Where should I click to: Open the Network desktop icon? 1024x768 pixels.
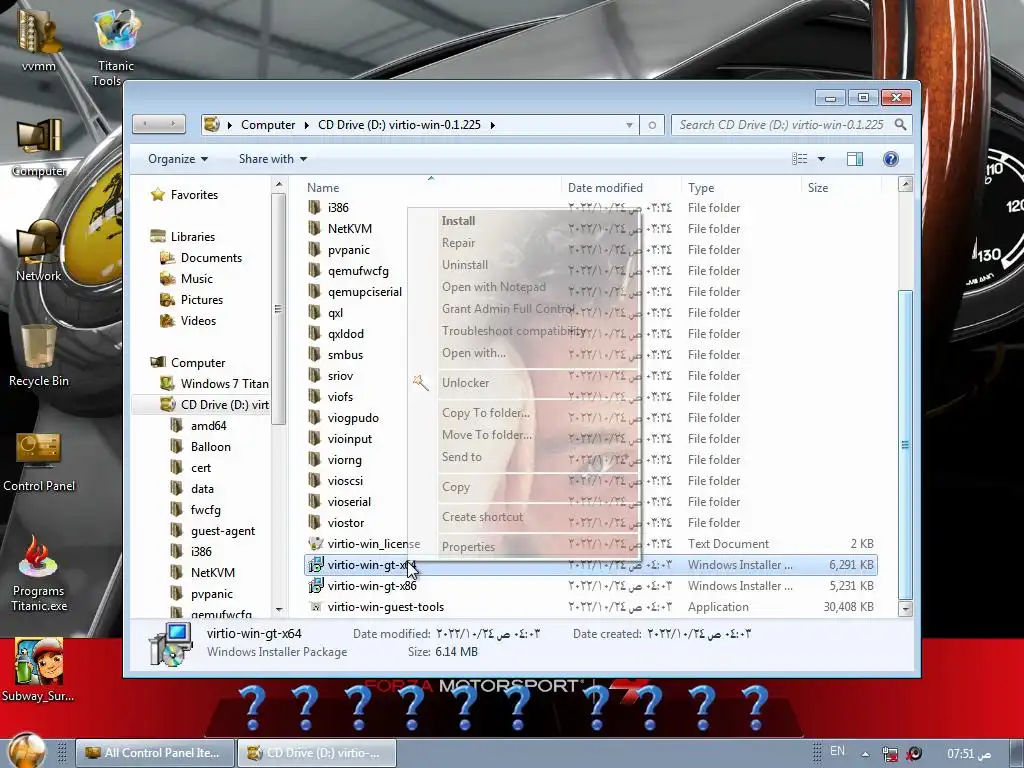[39, 251]
